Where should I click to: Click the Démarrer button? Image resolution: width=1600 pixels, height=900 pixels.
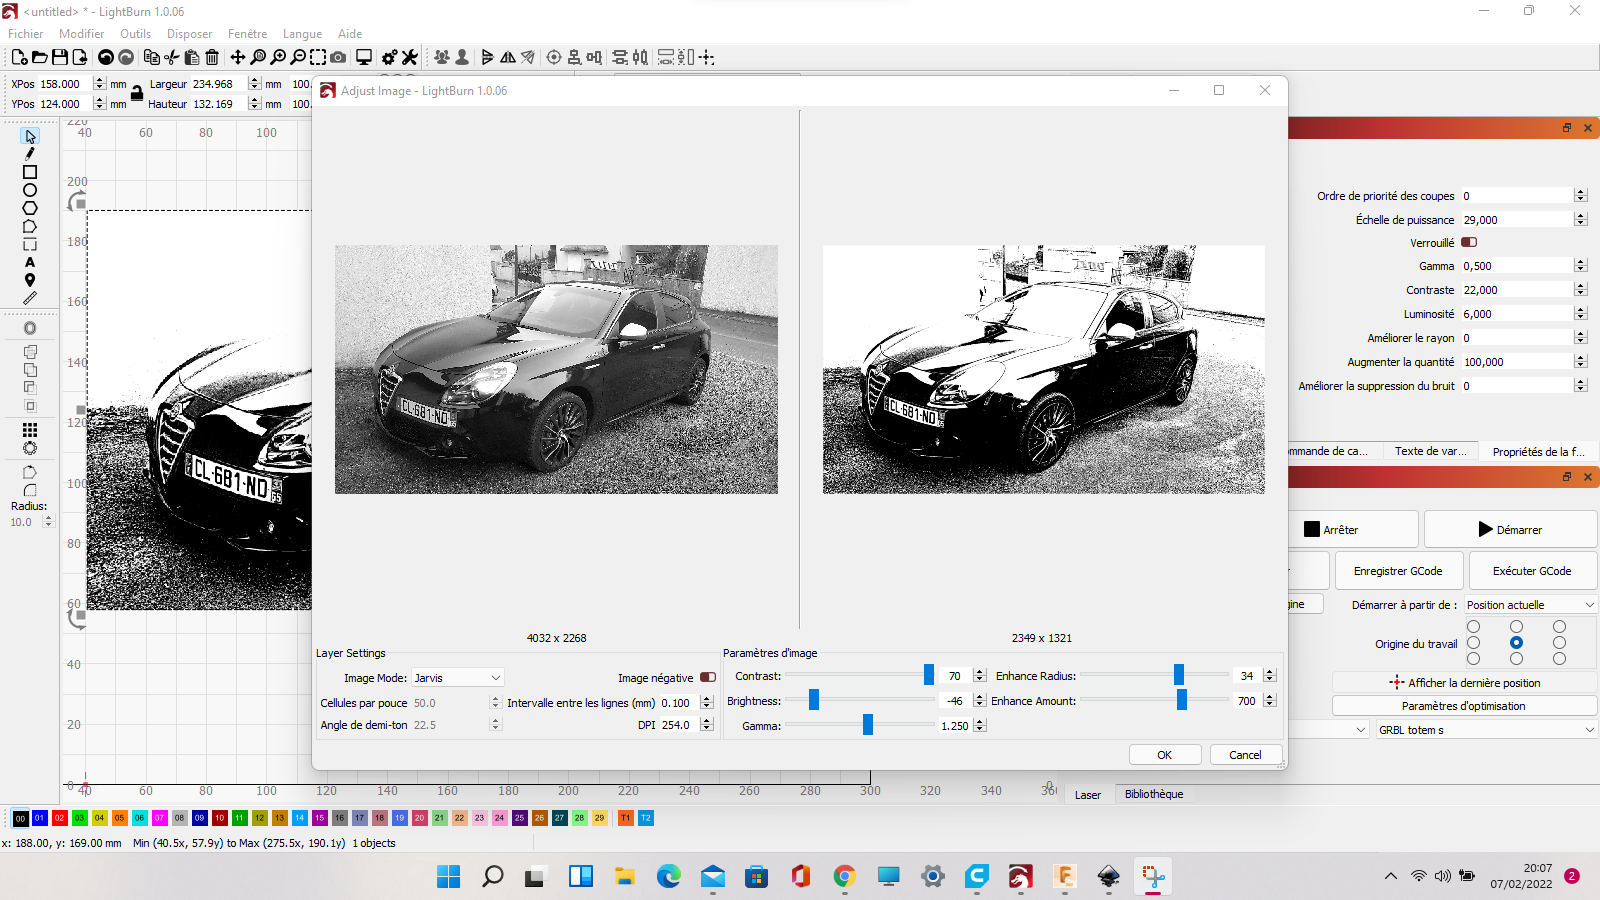tap(1510, 530)
